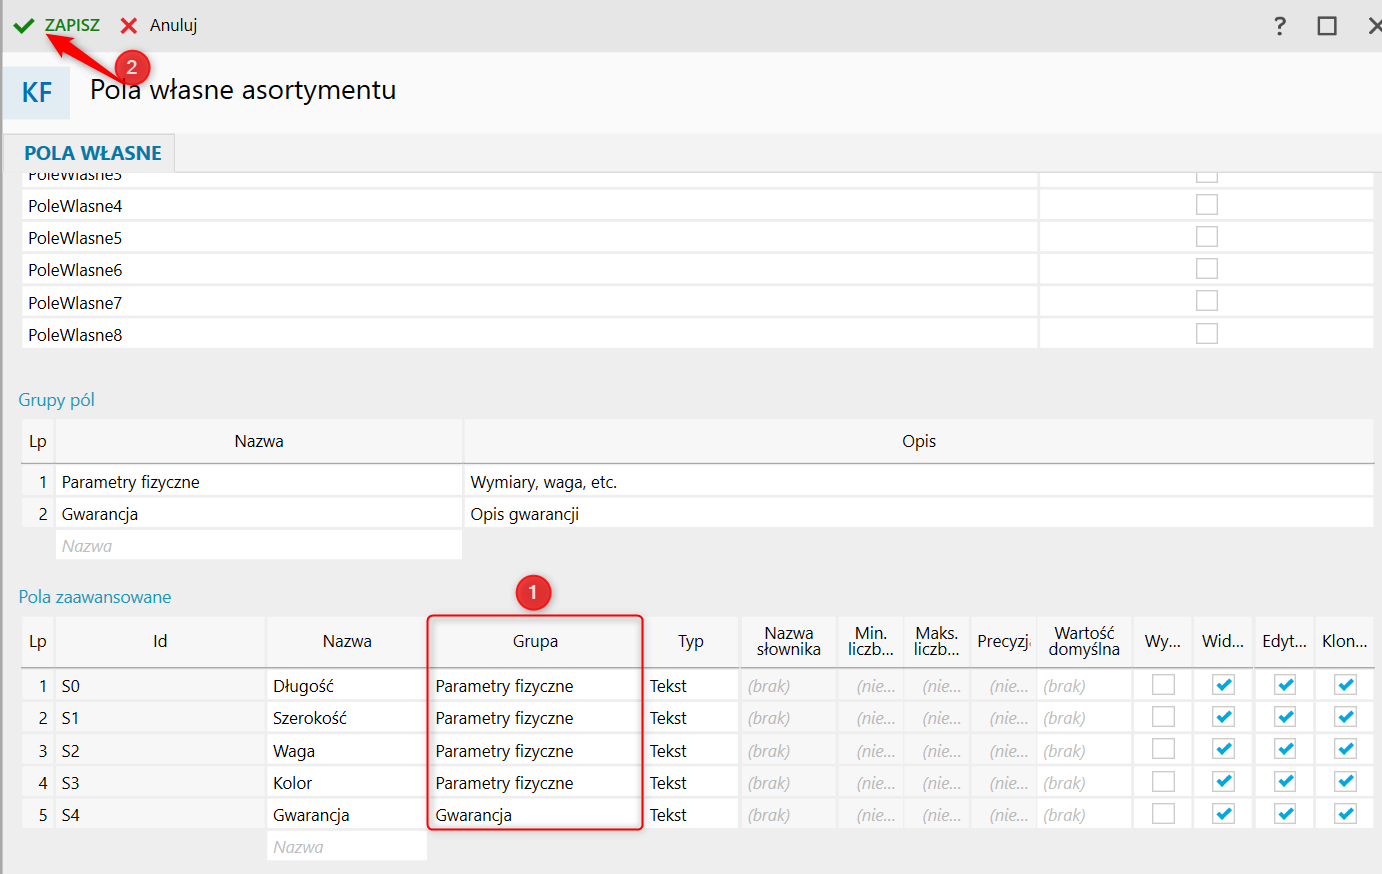
Task: Disable the Klon... checkbox for Gwarancja
Action: click(1345, 814)
